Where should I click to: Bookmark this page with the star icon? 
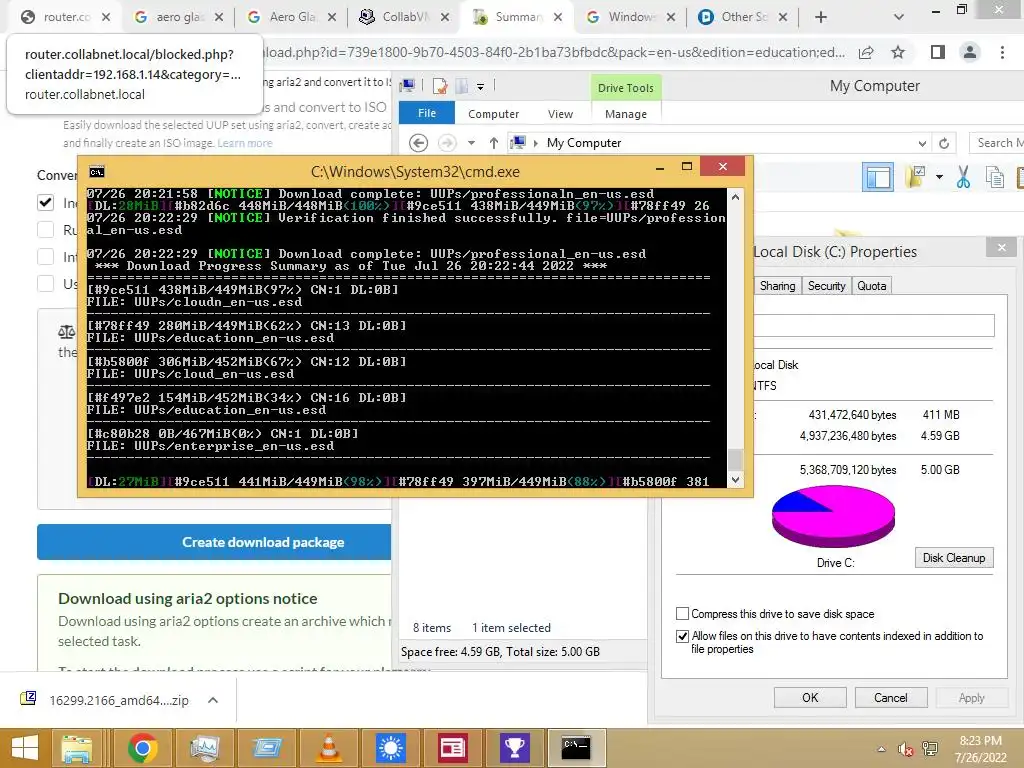coord(898,52)
